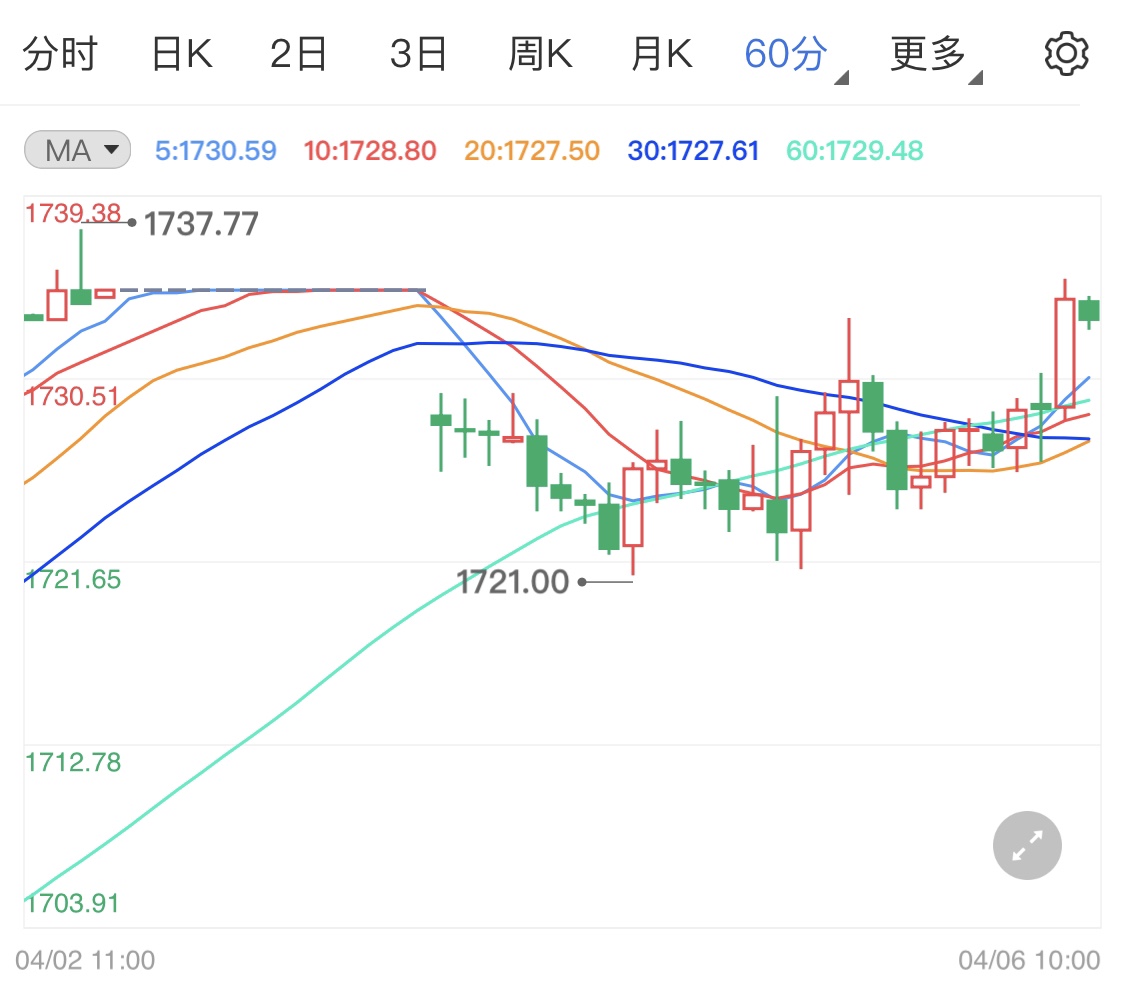Switch to the 日K tab
This screenshot has height=991, width=1125.
(x=182, y=53)
